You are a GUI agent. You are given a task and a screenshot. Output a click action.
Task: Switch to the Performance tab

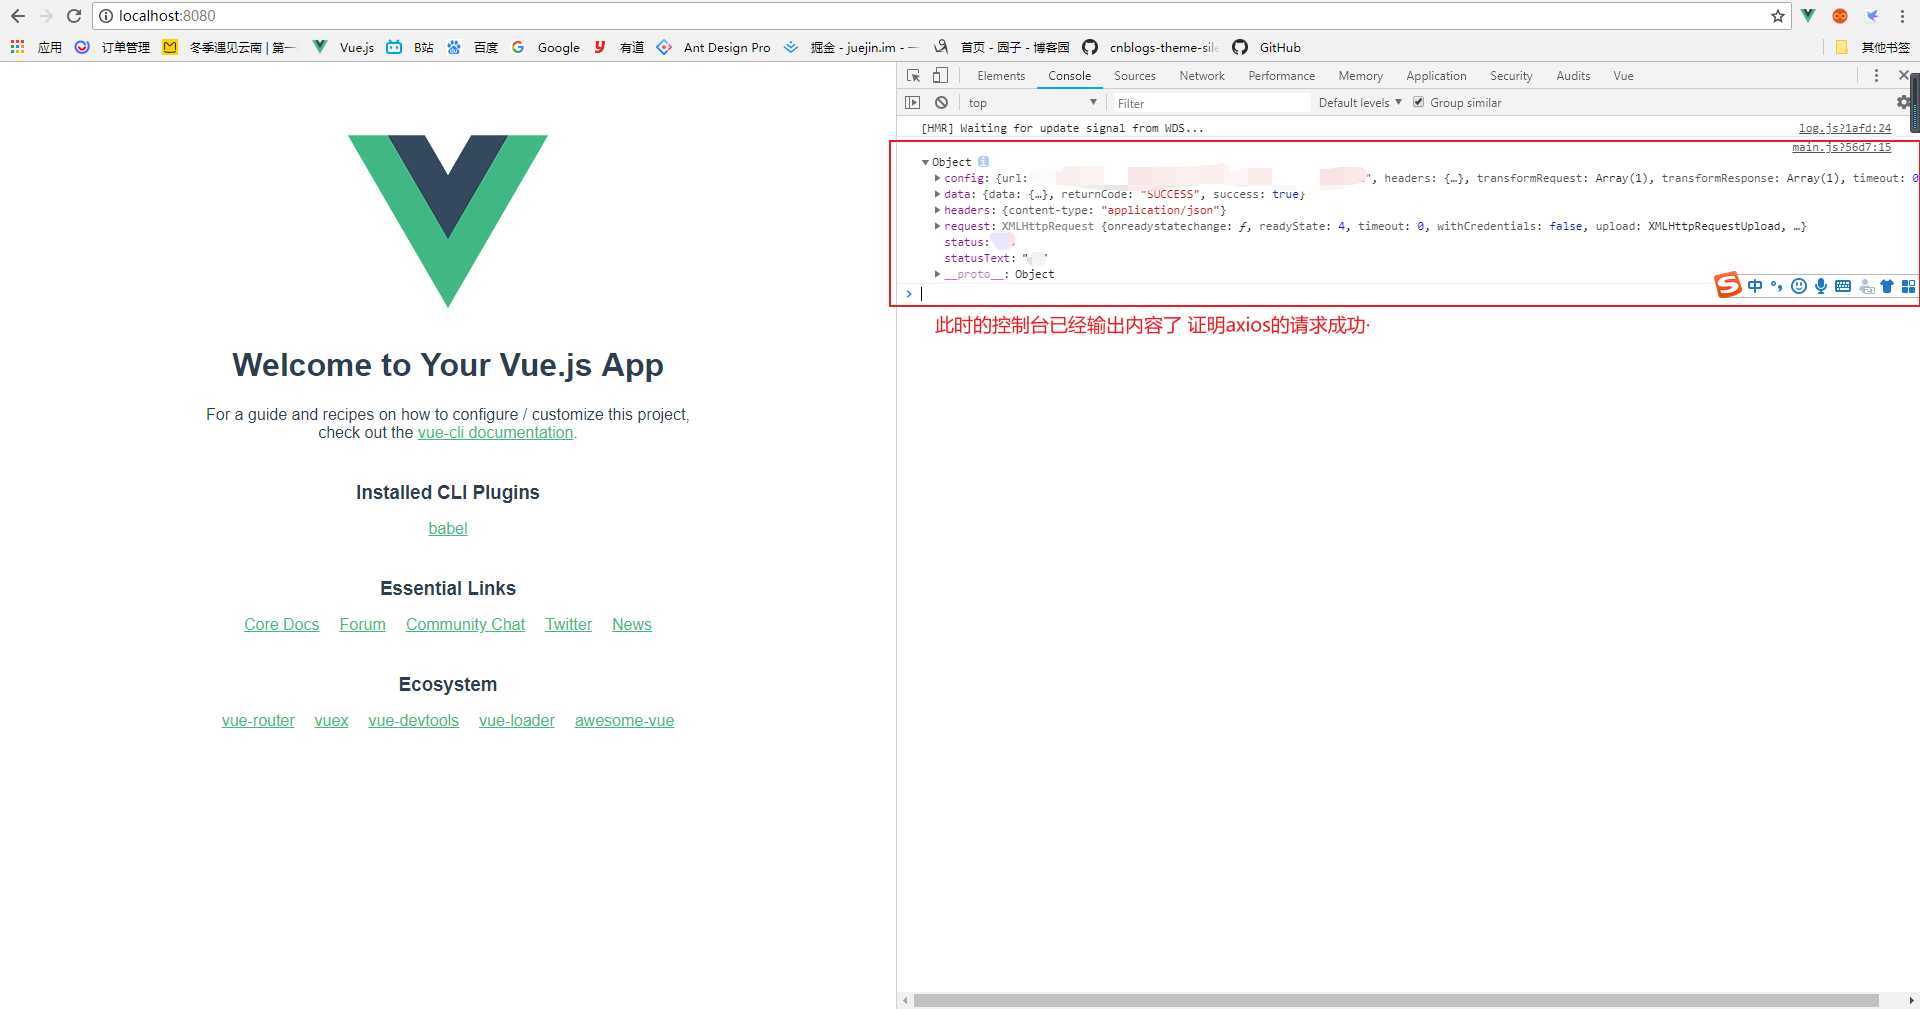(1281, 76)
